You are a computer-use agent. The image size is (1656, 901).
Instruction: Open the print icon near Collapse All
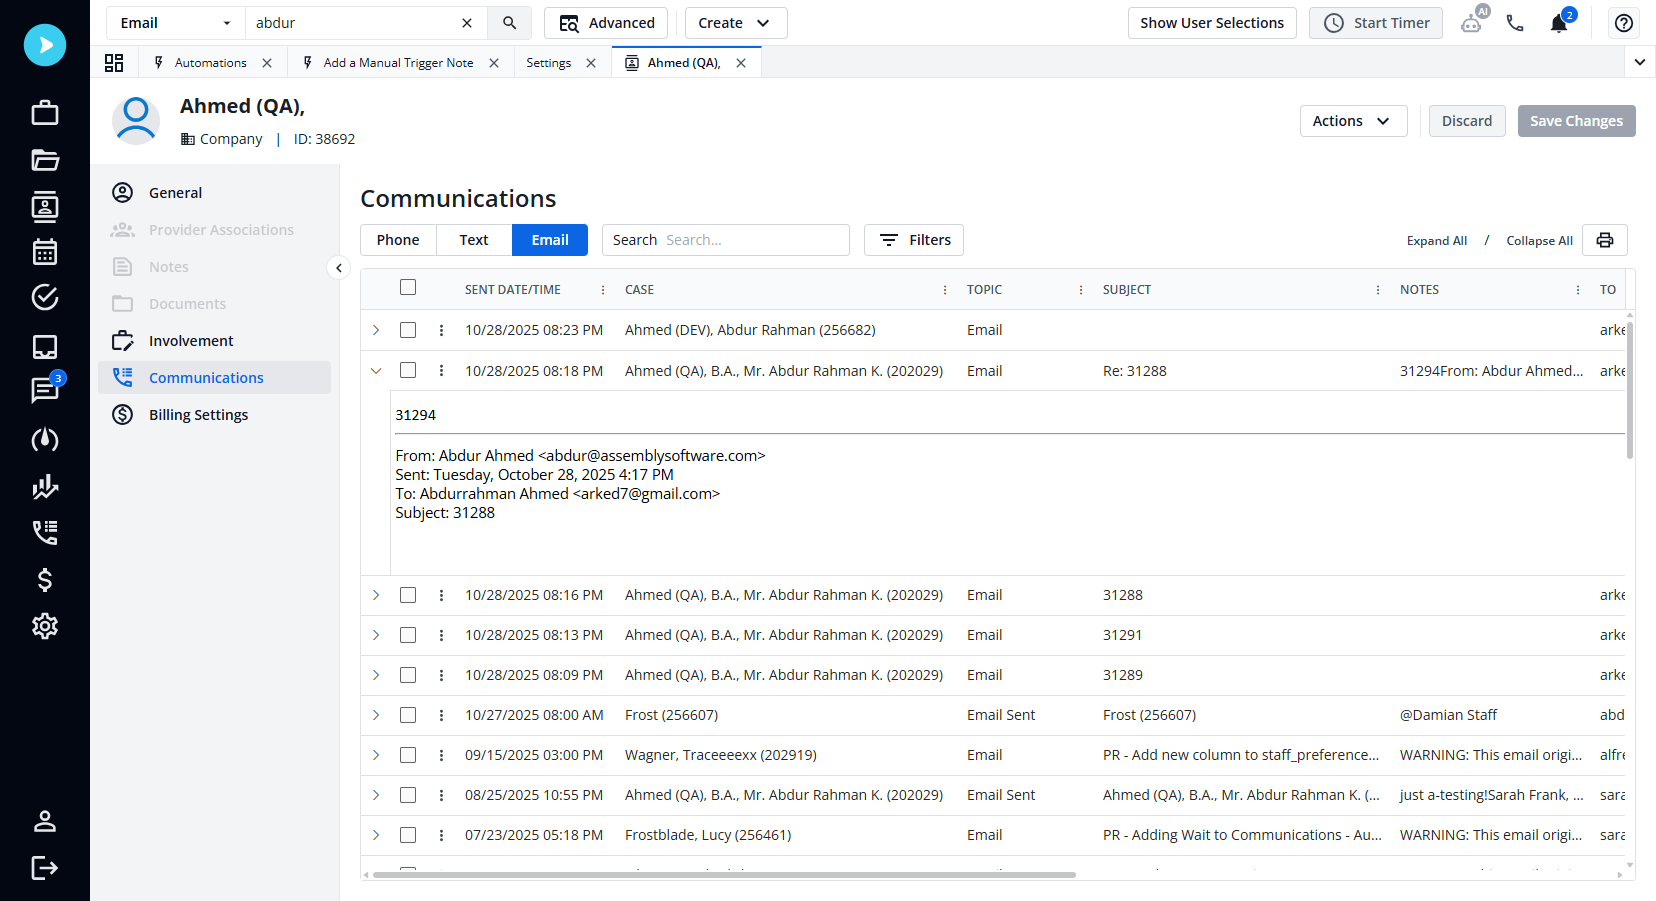point(1604,240)
